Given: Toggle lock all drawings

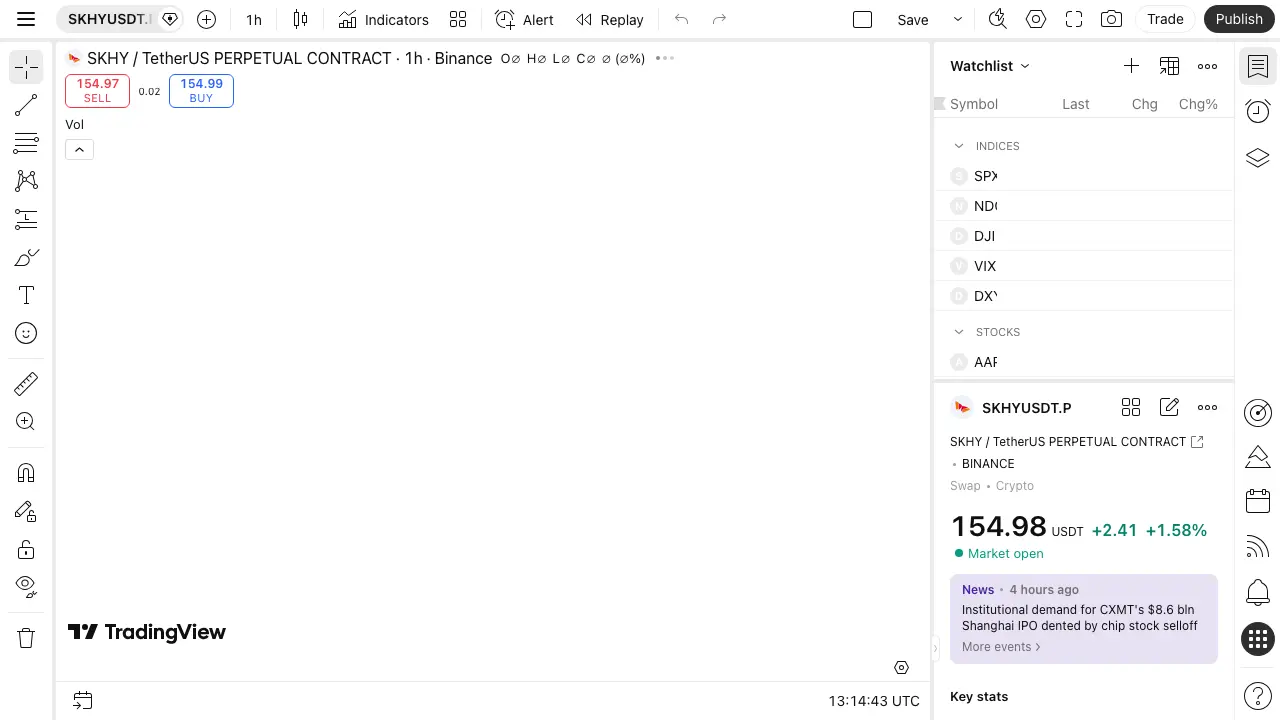Looking at the screenshot, I should (x=26, y=549).
